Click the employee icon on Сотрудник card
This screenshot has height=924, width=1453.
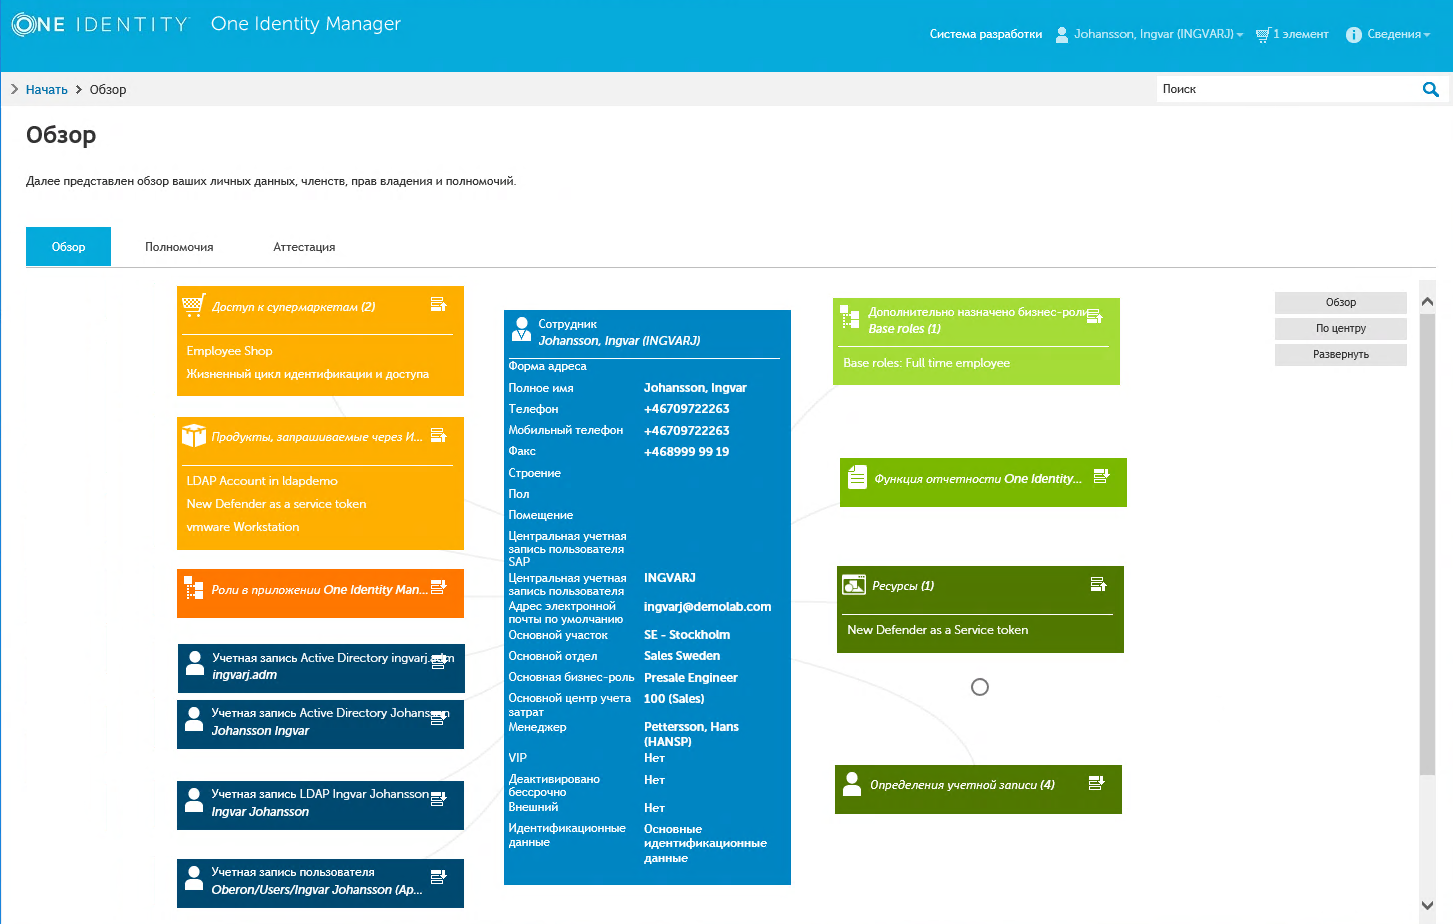(521, 329)
